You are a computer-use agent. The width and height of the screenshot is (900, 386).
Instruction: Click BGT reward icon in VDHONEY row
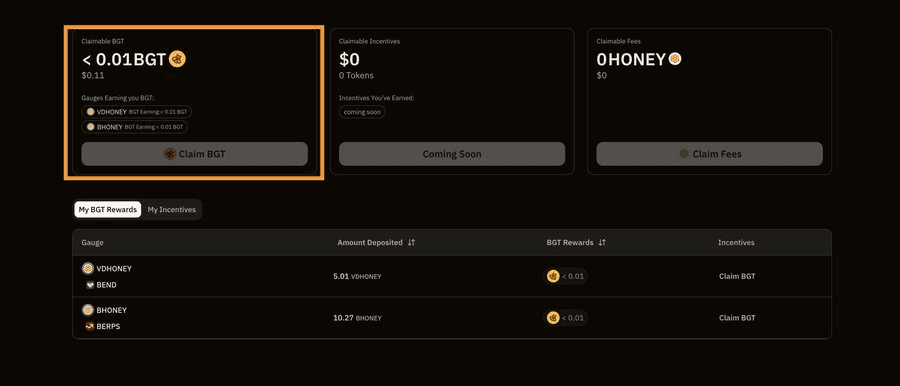(x=553, y=276)
